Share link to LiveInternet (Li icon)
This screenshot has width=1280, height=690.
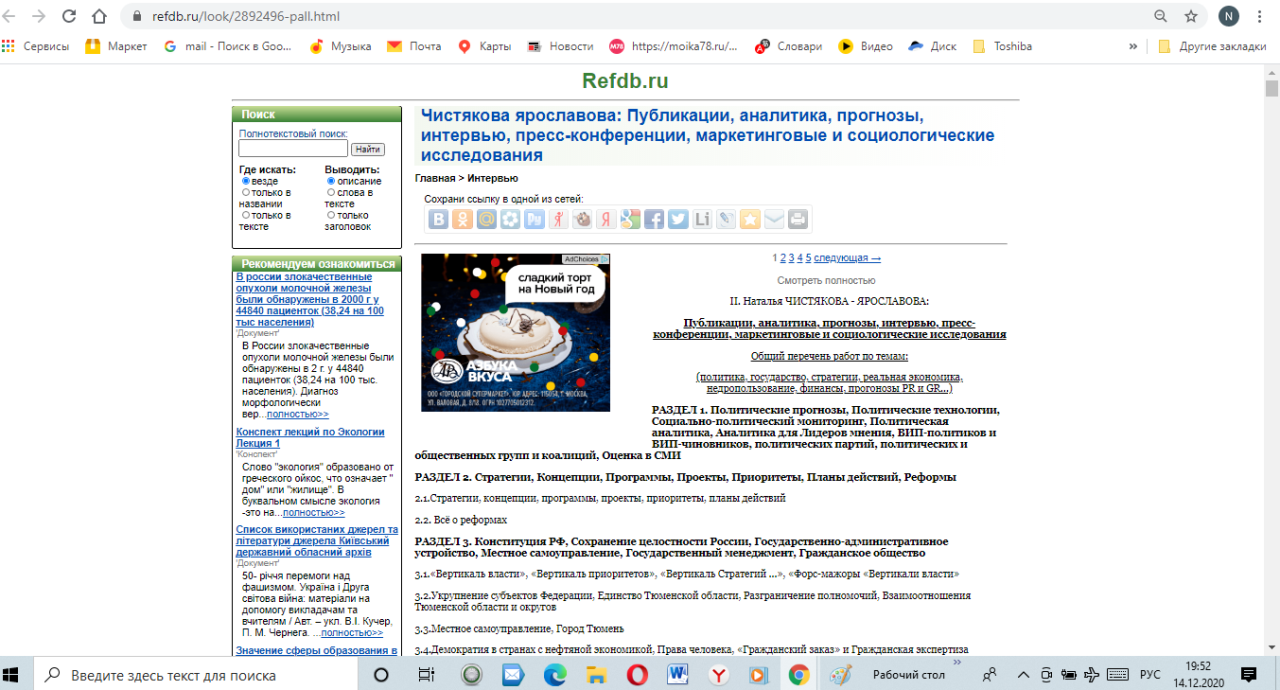click(x=702, y=219)
